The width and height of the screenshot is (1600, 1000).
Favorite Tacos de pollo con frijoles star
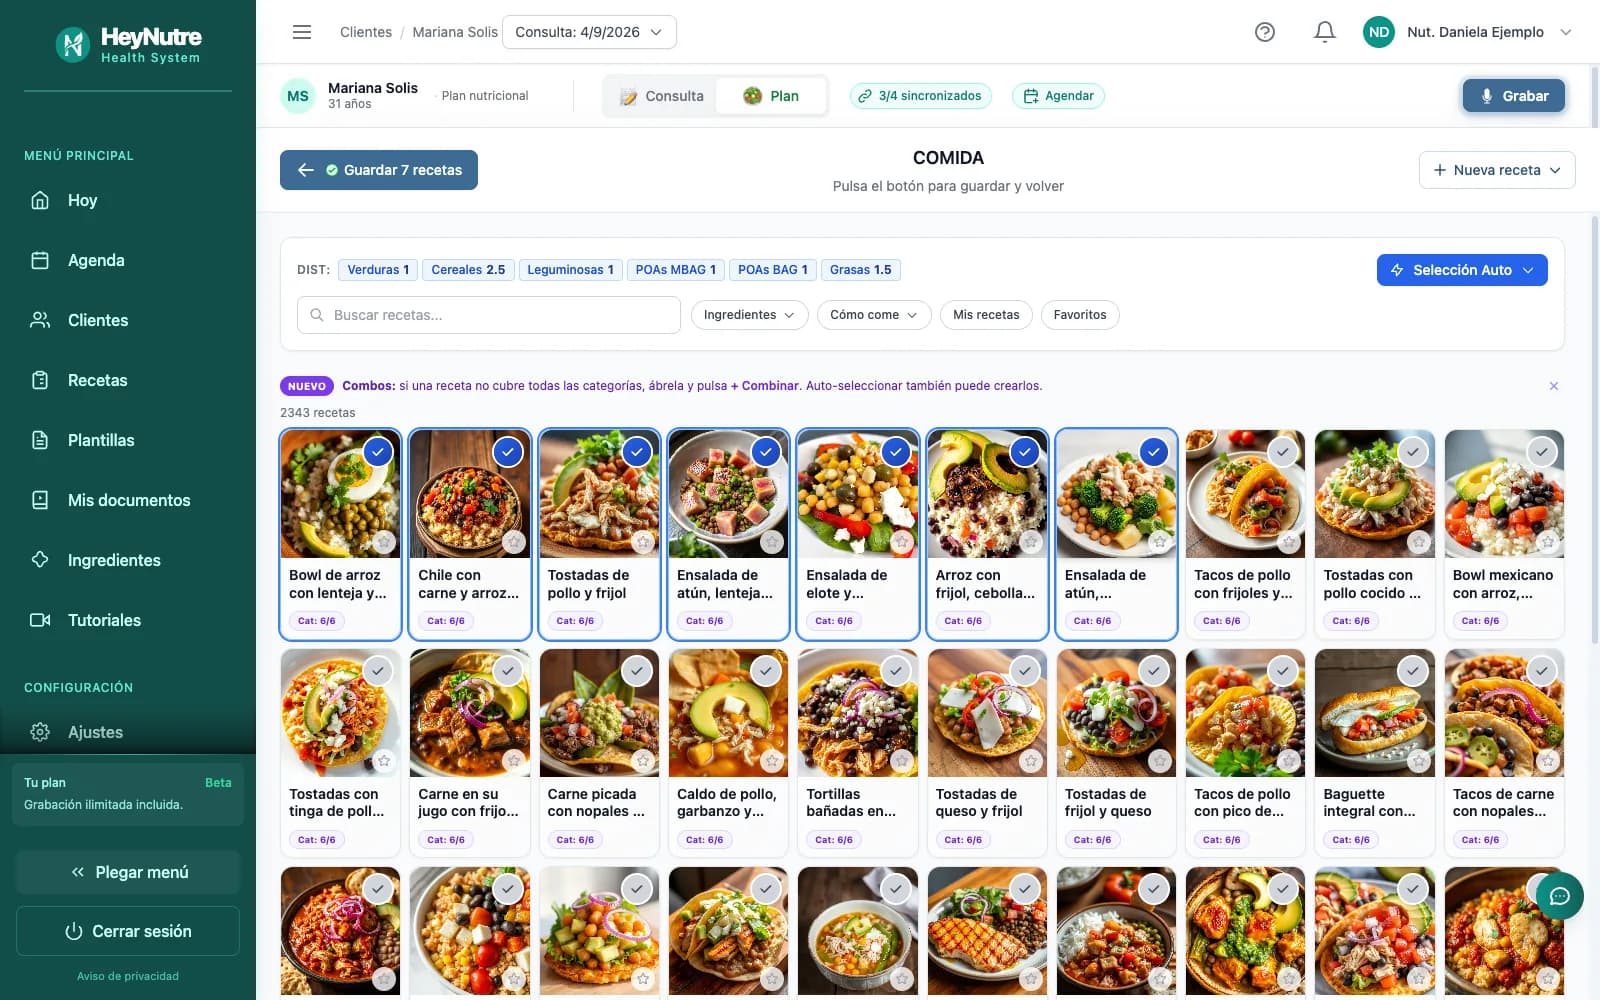pos(1290,542)
